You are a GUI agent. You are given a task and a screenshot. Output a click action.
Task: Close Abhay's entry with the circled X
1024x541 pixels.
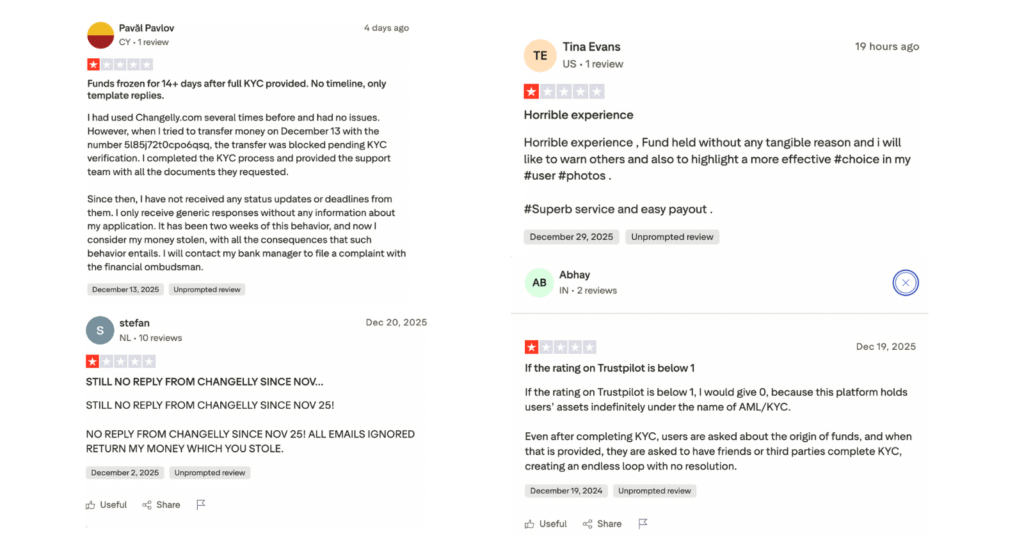coord(905,283)
